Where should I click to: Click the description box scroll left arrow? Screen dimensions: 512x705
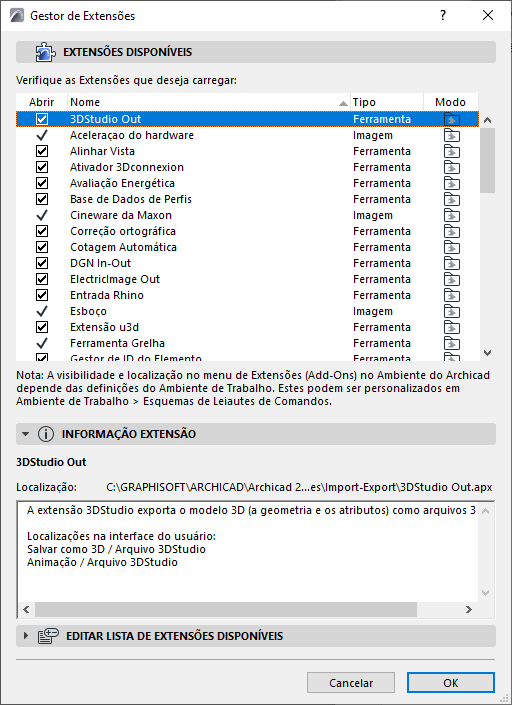(x=26, y=610)
